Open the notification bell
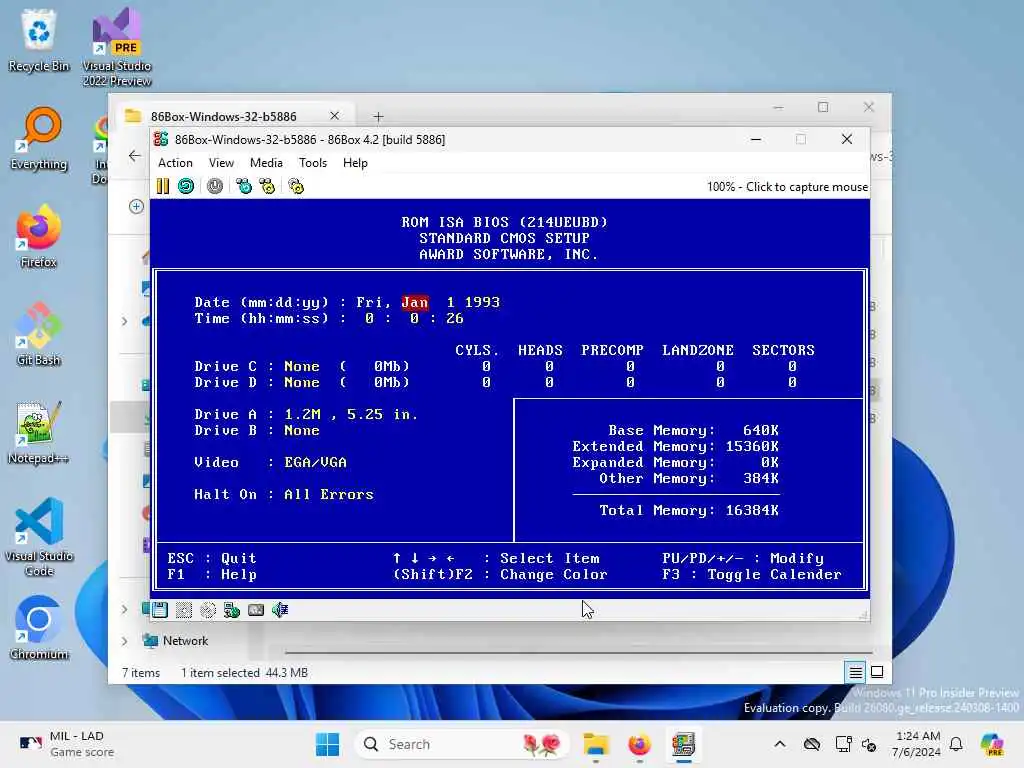This screenshot has height=768, width=1024. 956,744
